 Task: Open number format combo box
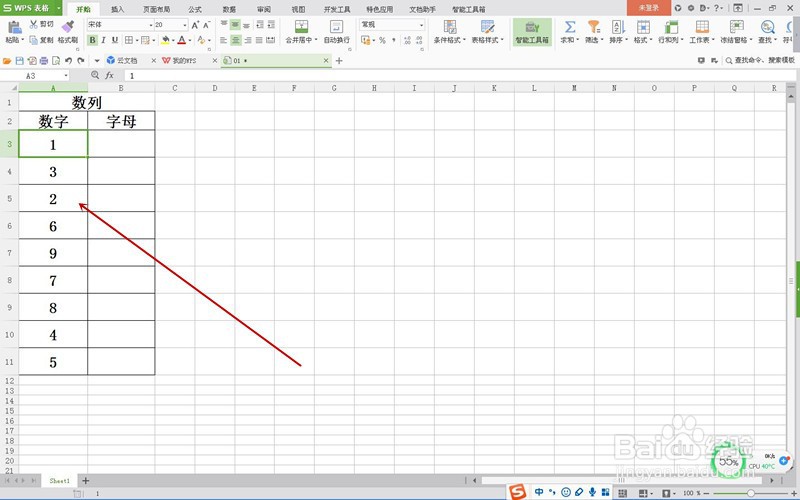tap(392, 24)
